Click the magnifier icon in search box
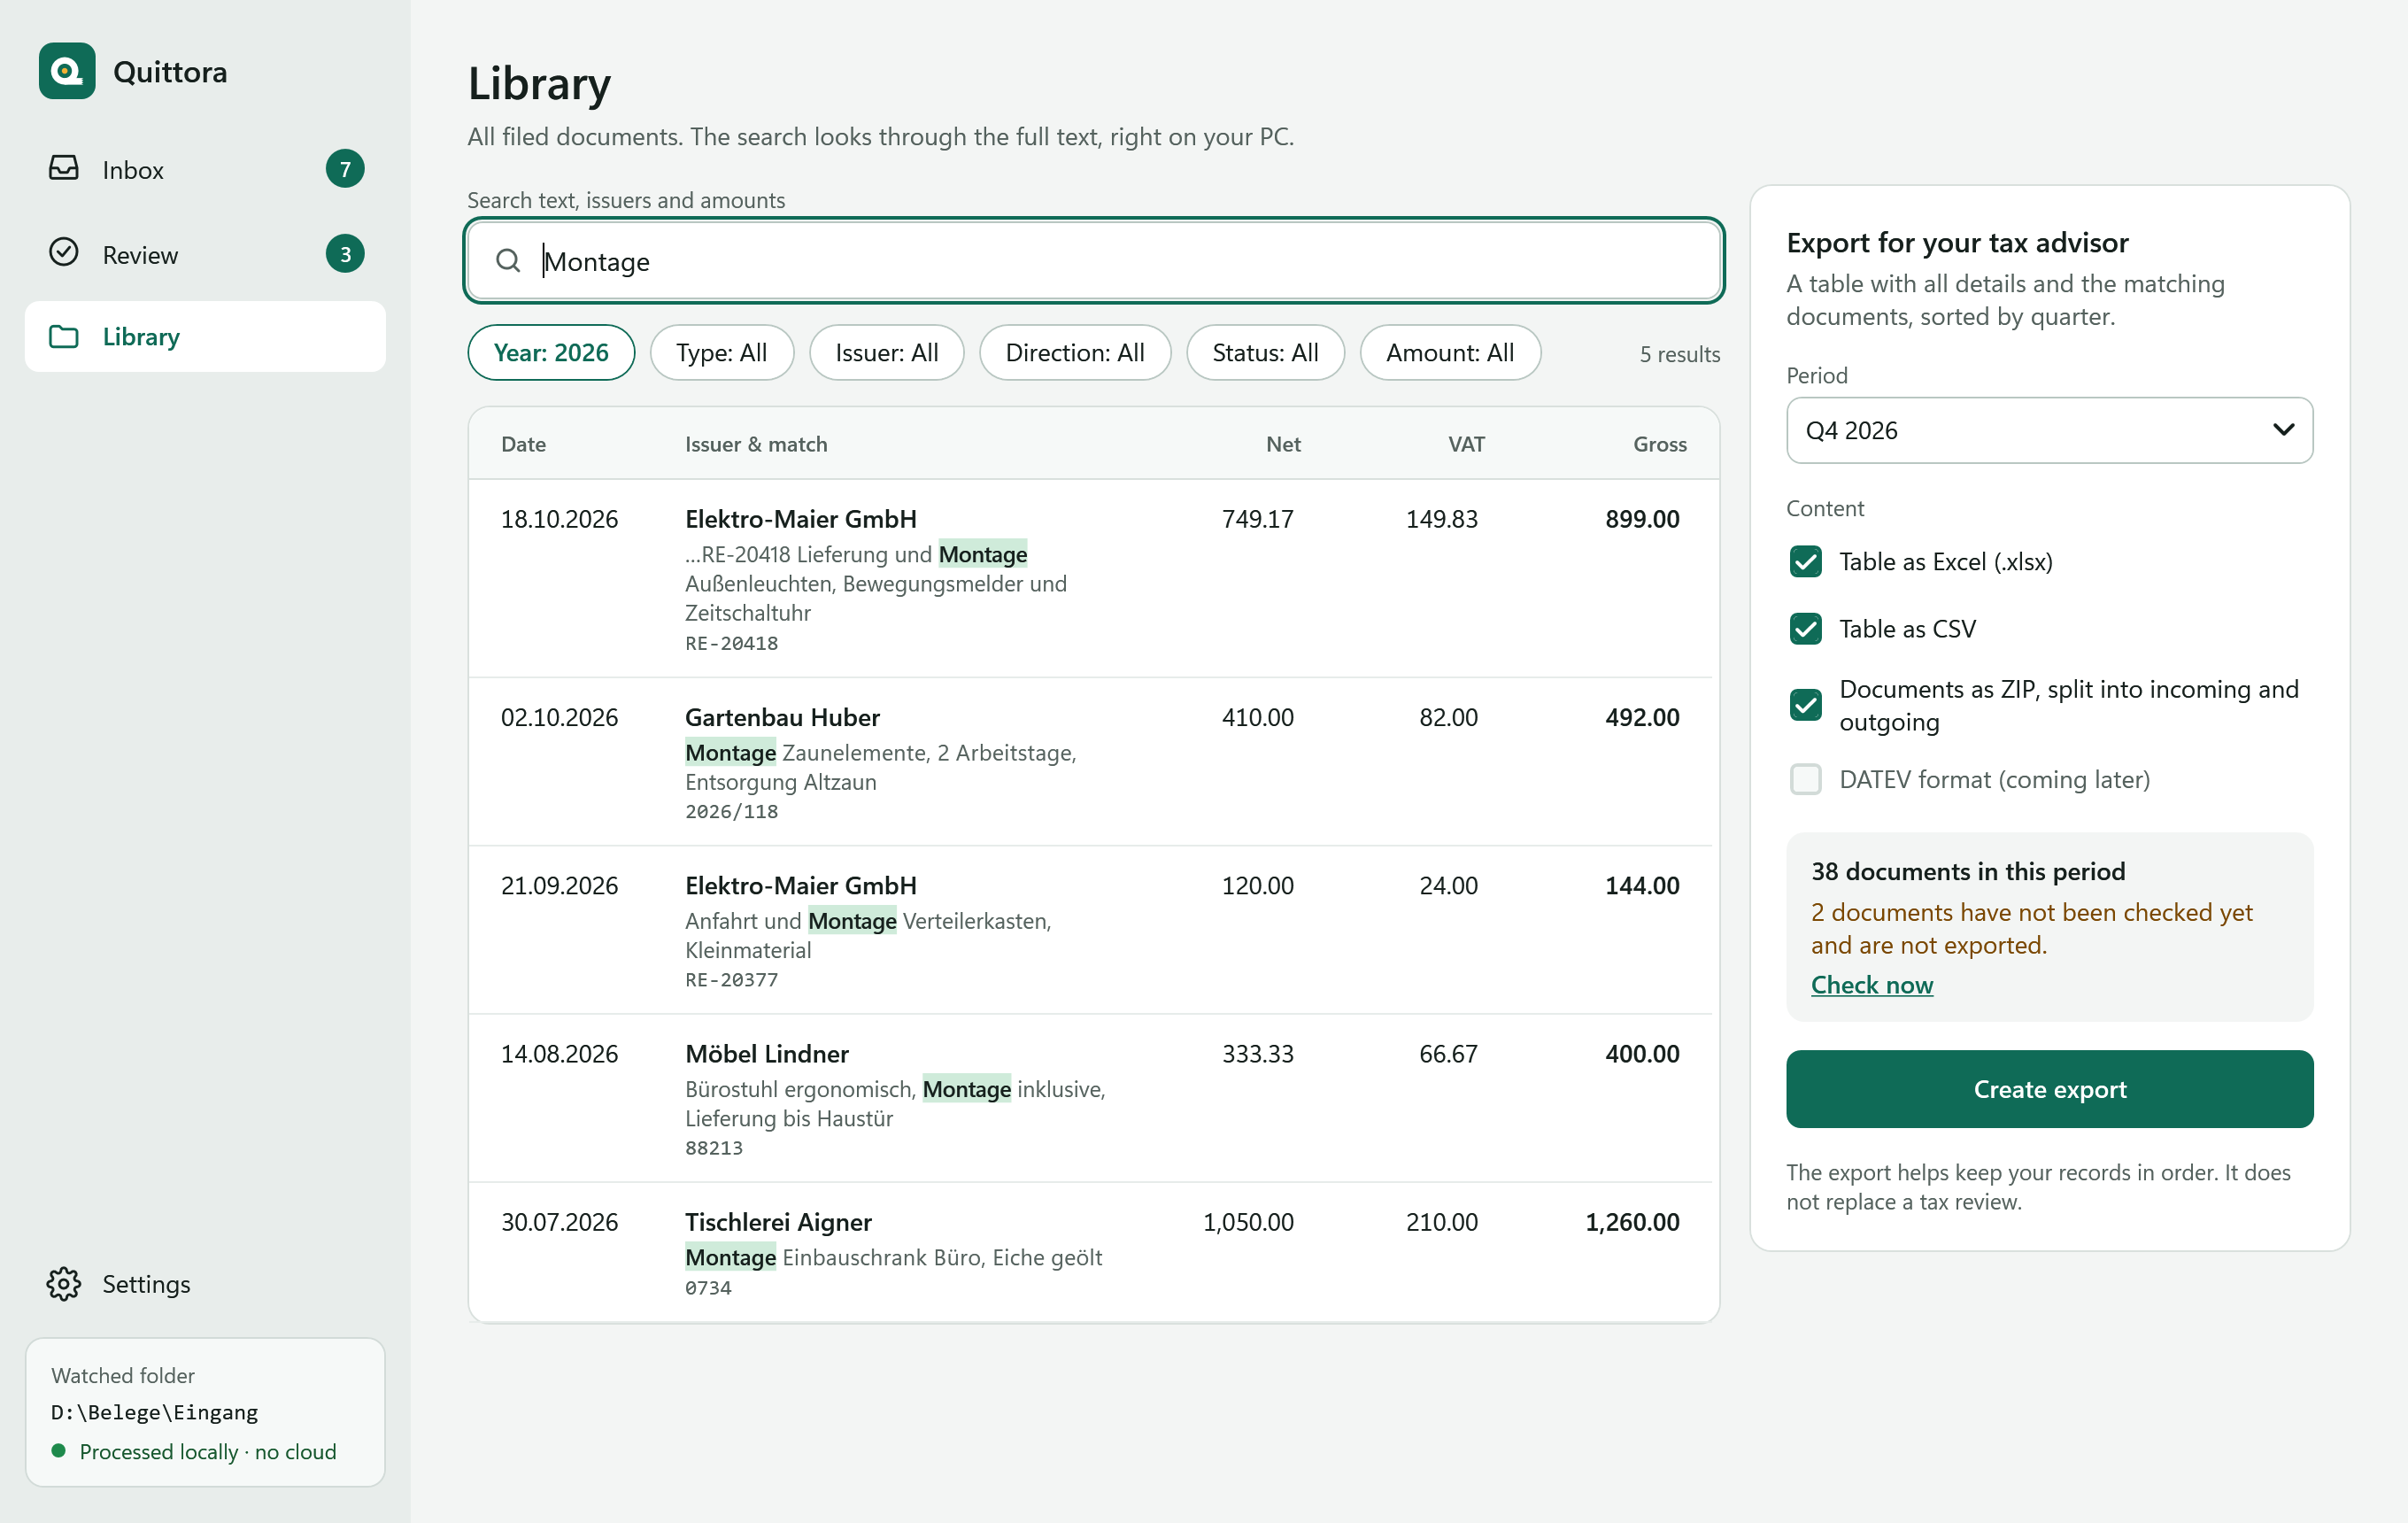This screenshot has height=1523, width=2408. 508,261
